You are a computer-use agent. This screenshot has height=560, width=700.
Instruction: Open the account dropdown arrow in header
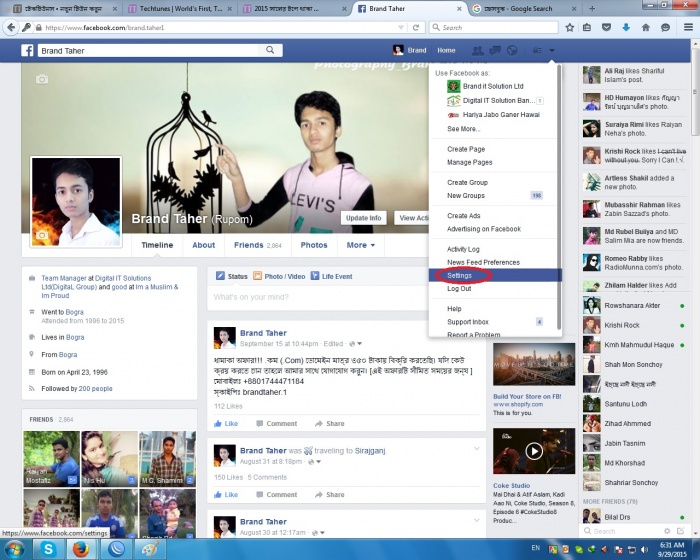[552, 50]
